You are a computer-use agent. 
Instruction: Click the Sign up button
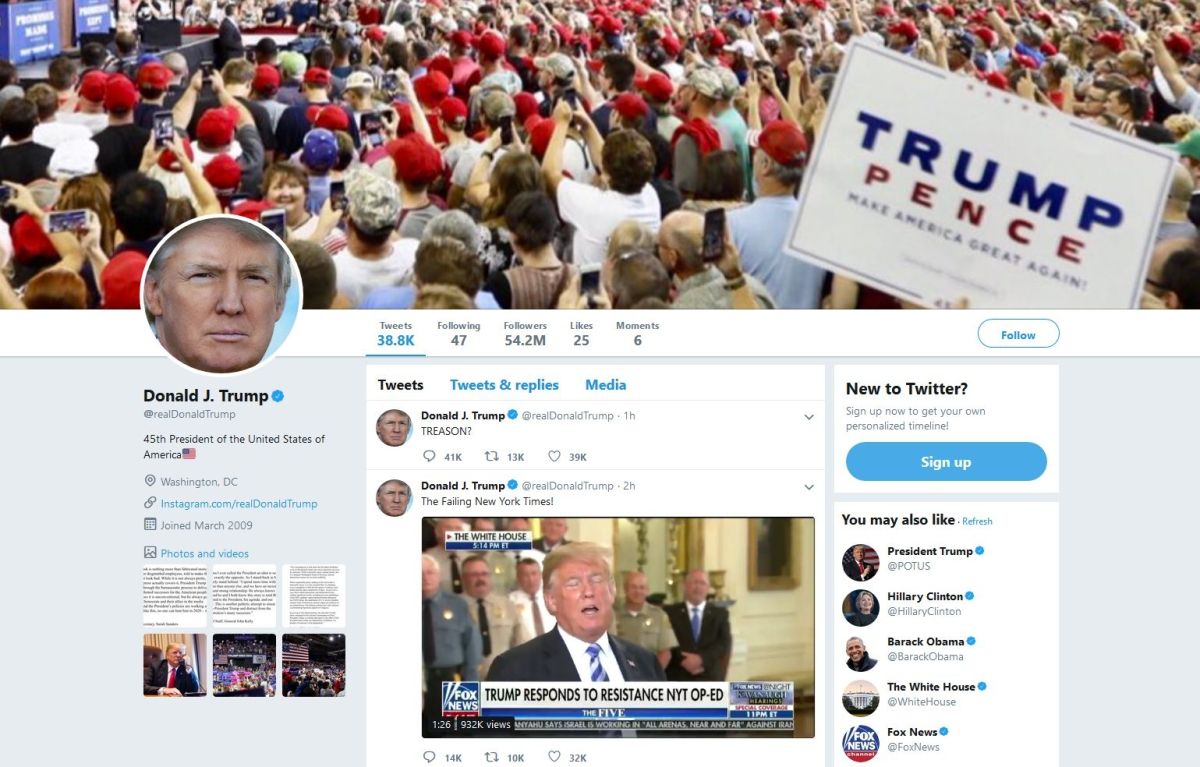pos(946,462)
